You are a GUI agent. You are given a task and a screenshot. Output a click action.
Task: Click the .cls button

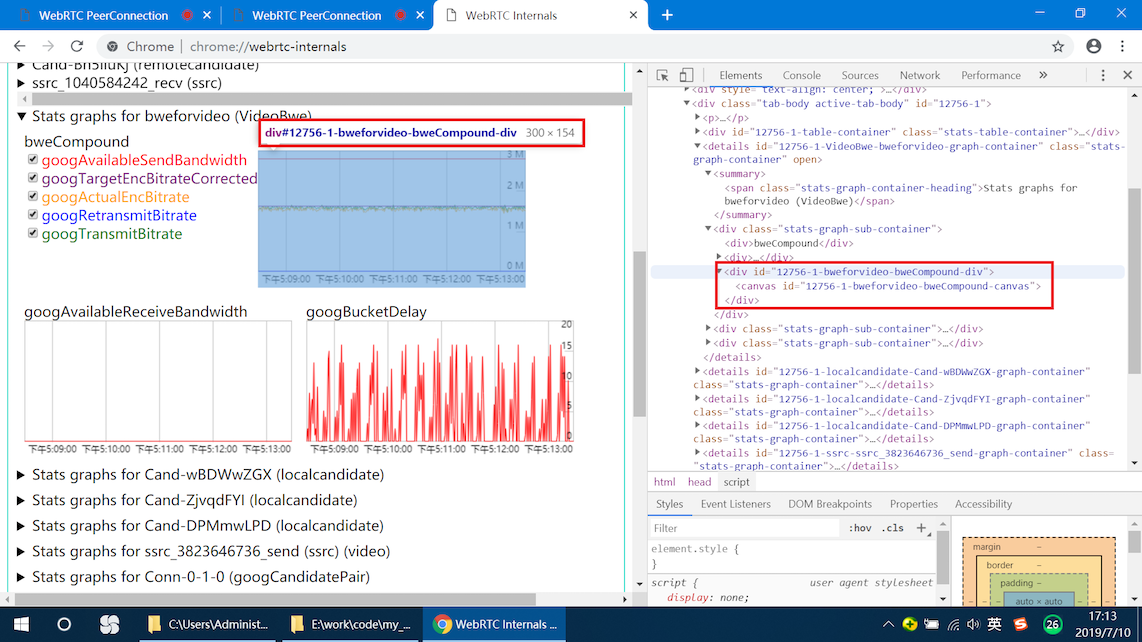click(892, 528)
